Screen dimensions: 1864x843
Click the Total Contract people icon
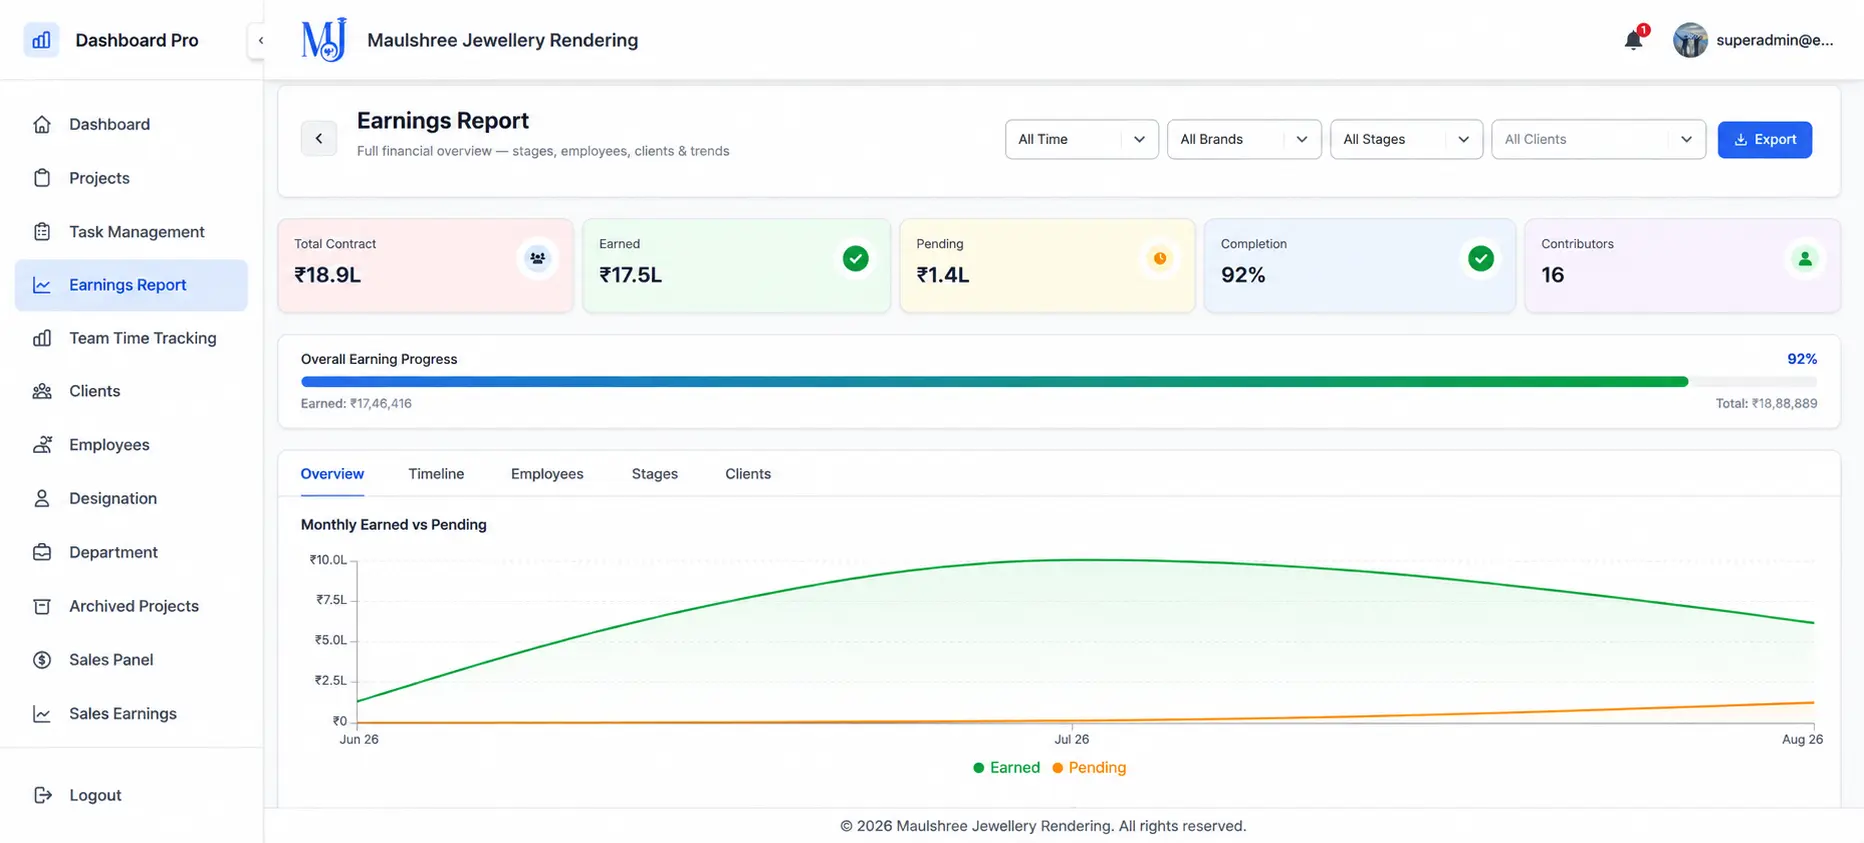pyautogui.click(x=537, y=258)
